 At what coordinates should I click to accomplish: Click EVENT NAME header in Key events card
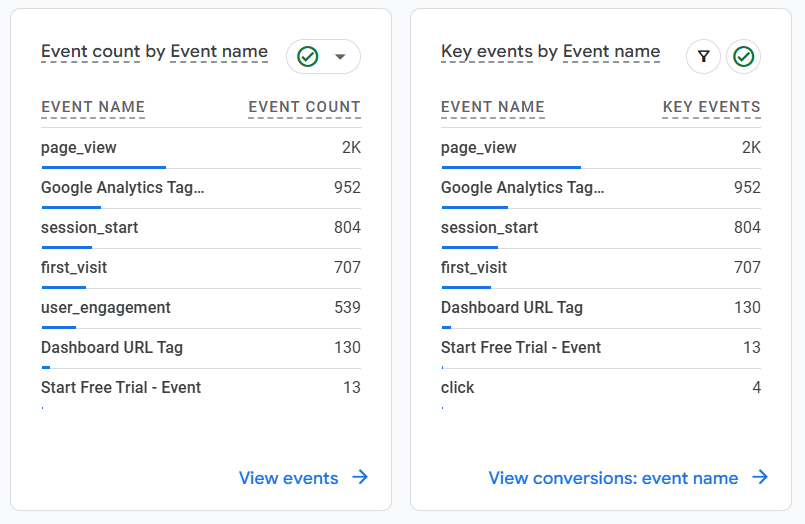point(493,107)
